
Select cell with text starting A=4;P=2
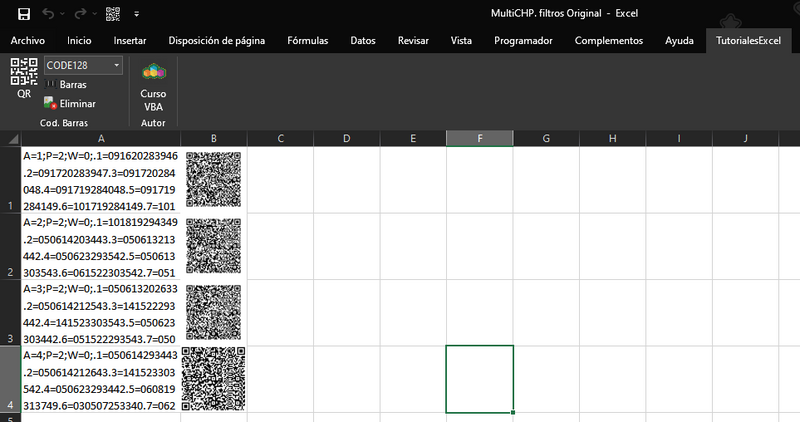click(x=101, y=379)
